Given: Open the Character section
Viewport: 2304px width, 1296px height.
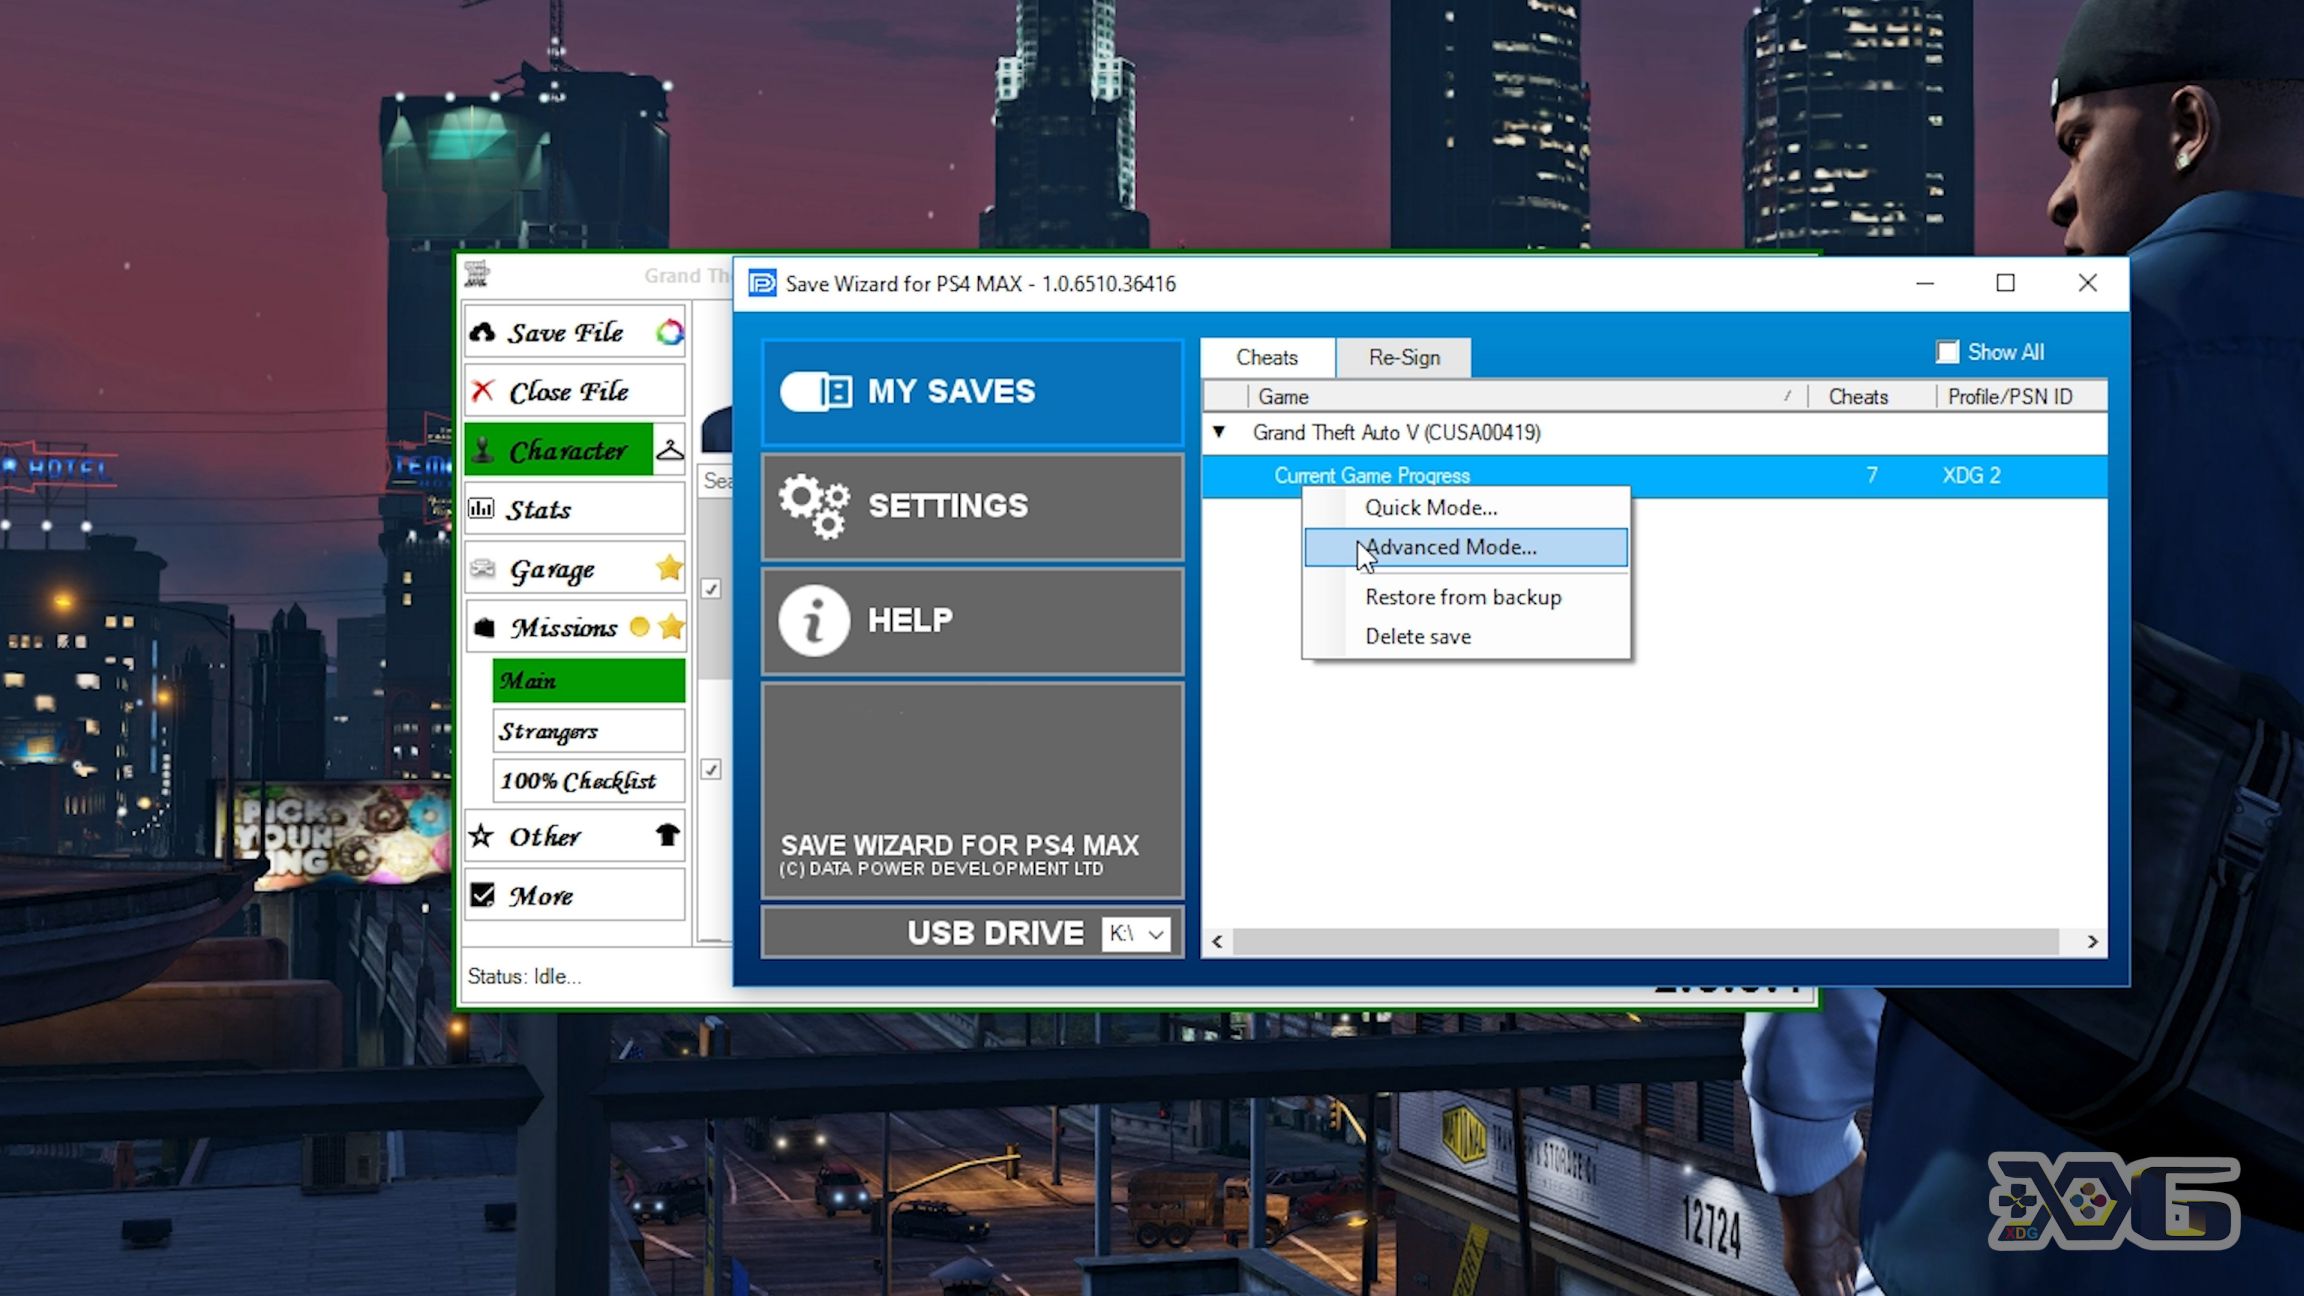Looking at the screenshot, I should coord(559,450).
